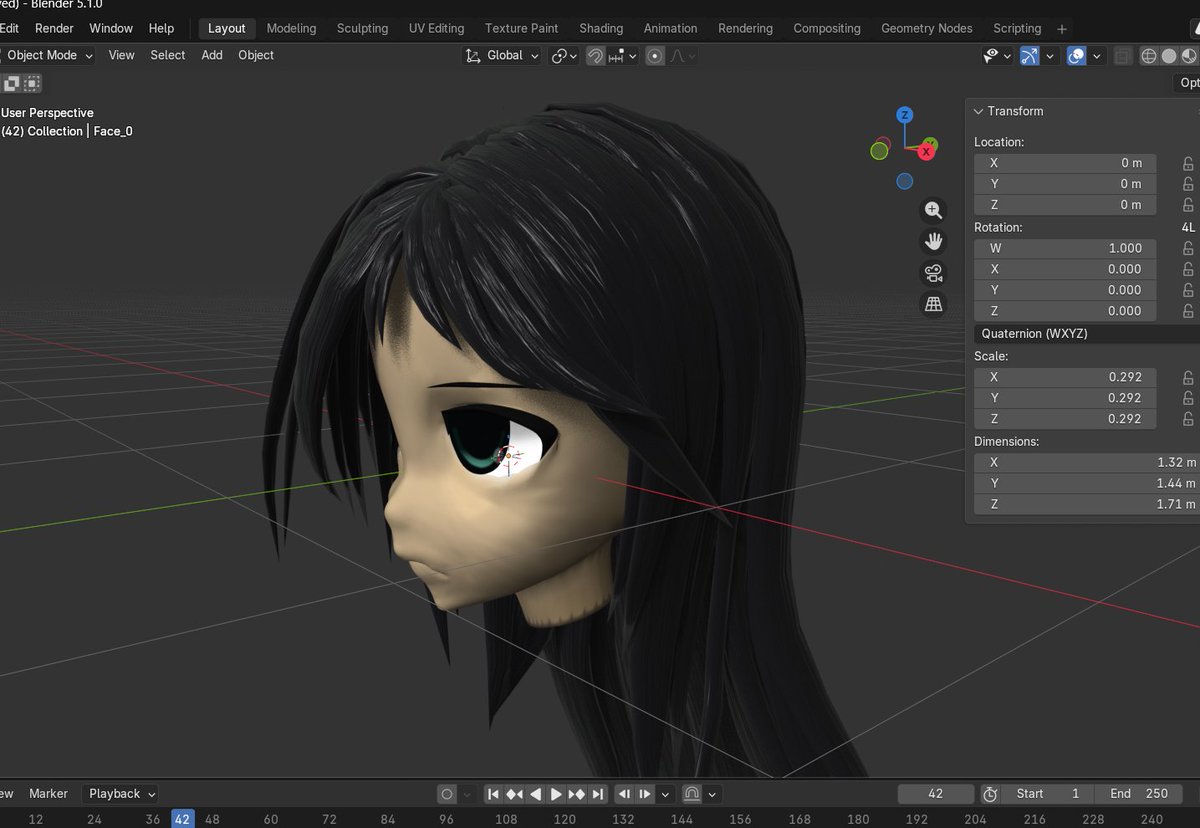Switch to the Sculpting workspace tab
Image resolution: width=1200 pixels, height=828 pixels.
click(362, 28)
